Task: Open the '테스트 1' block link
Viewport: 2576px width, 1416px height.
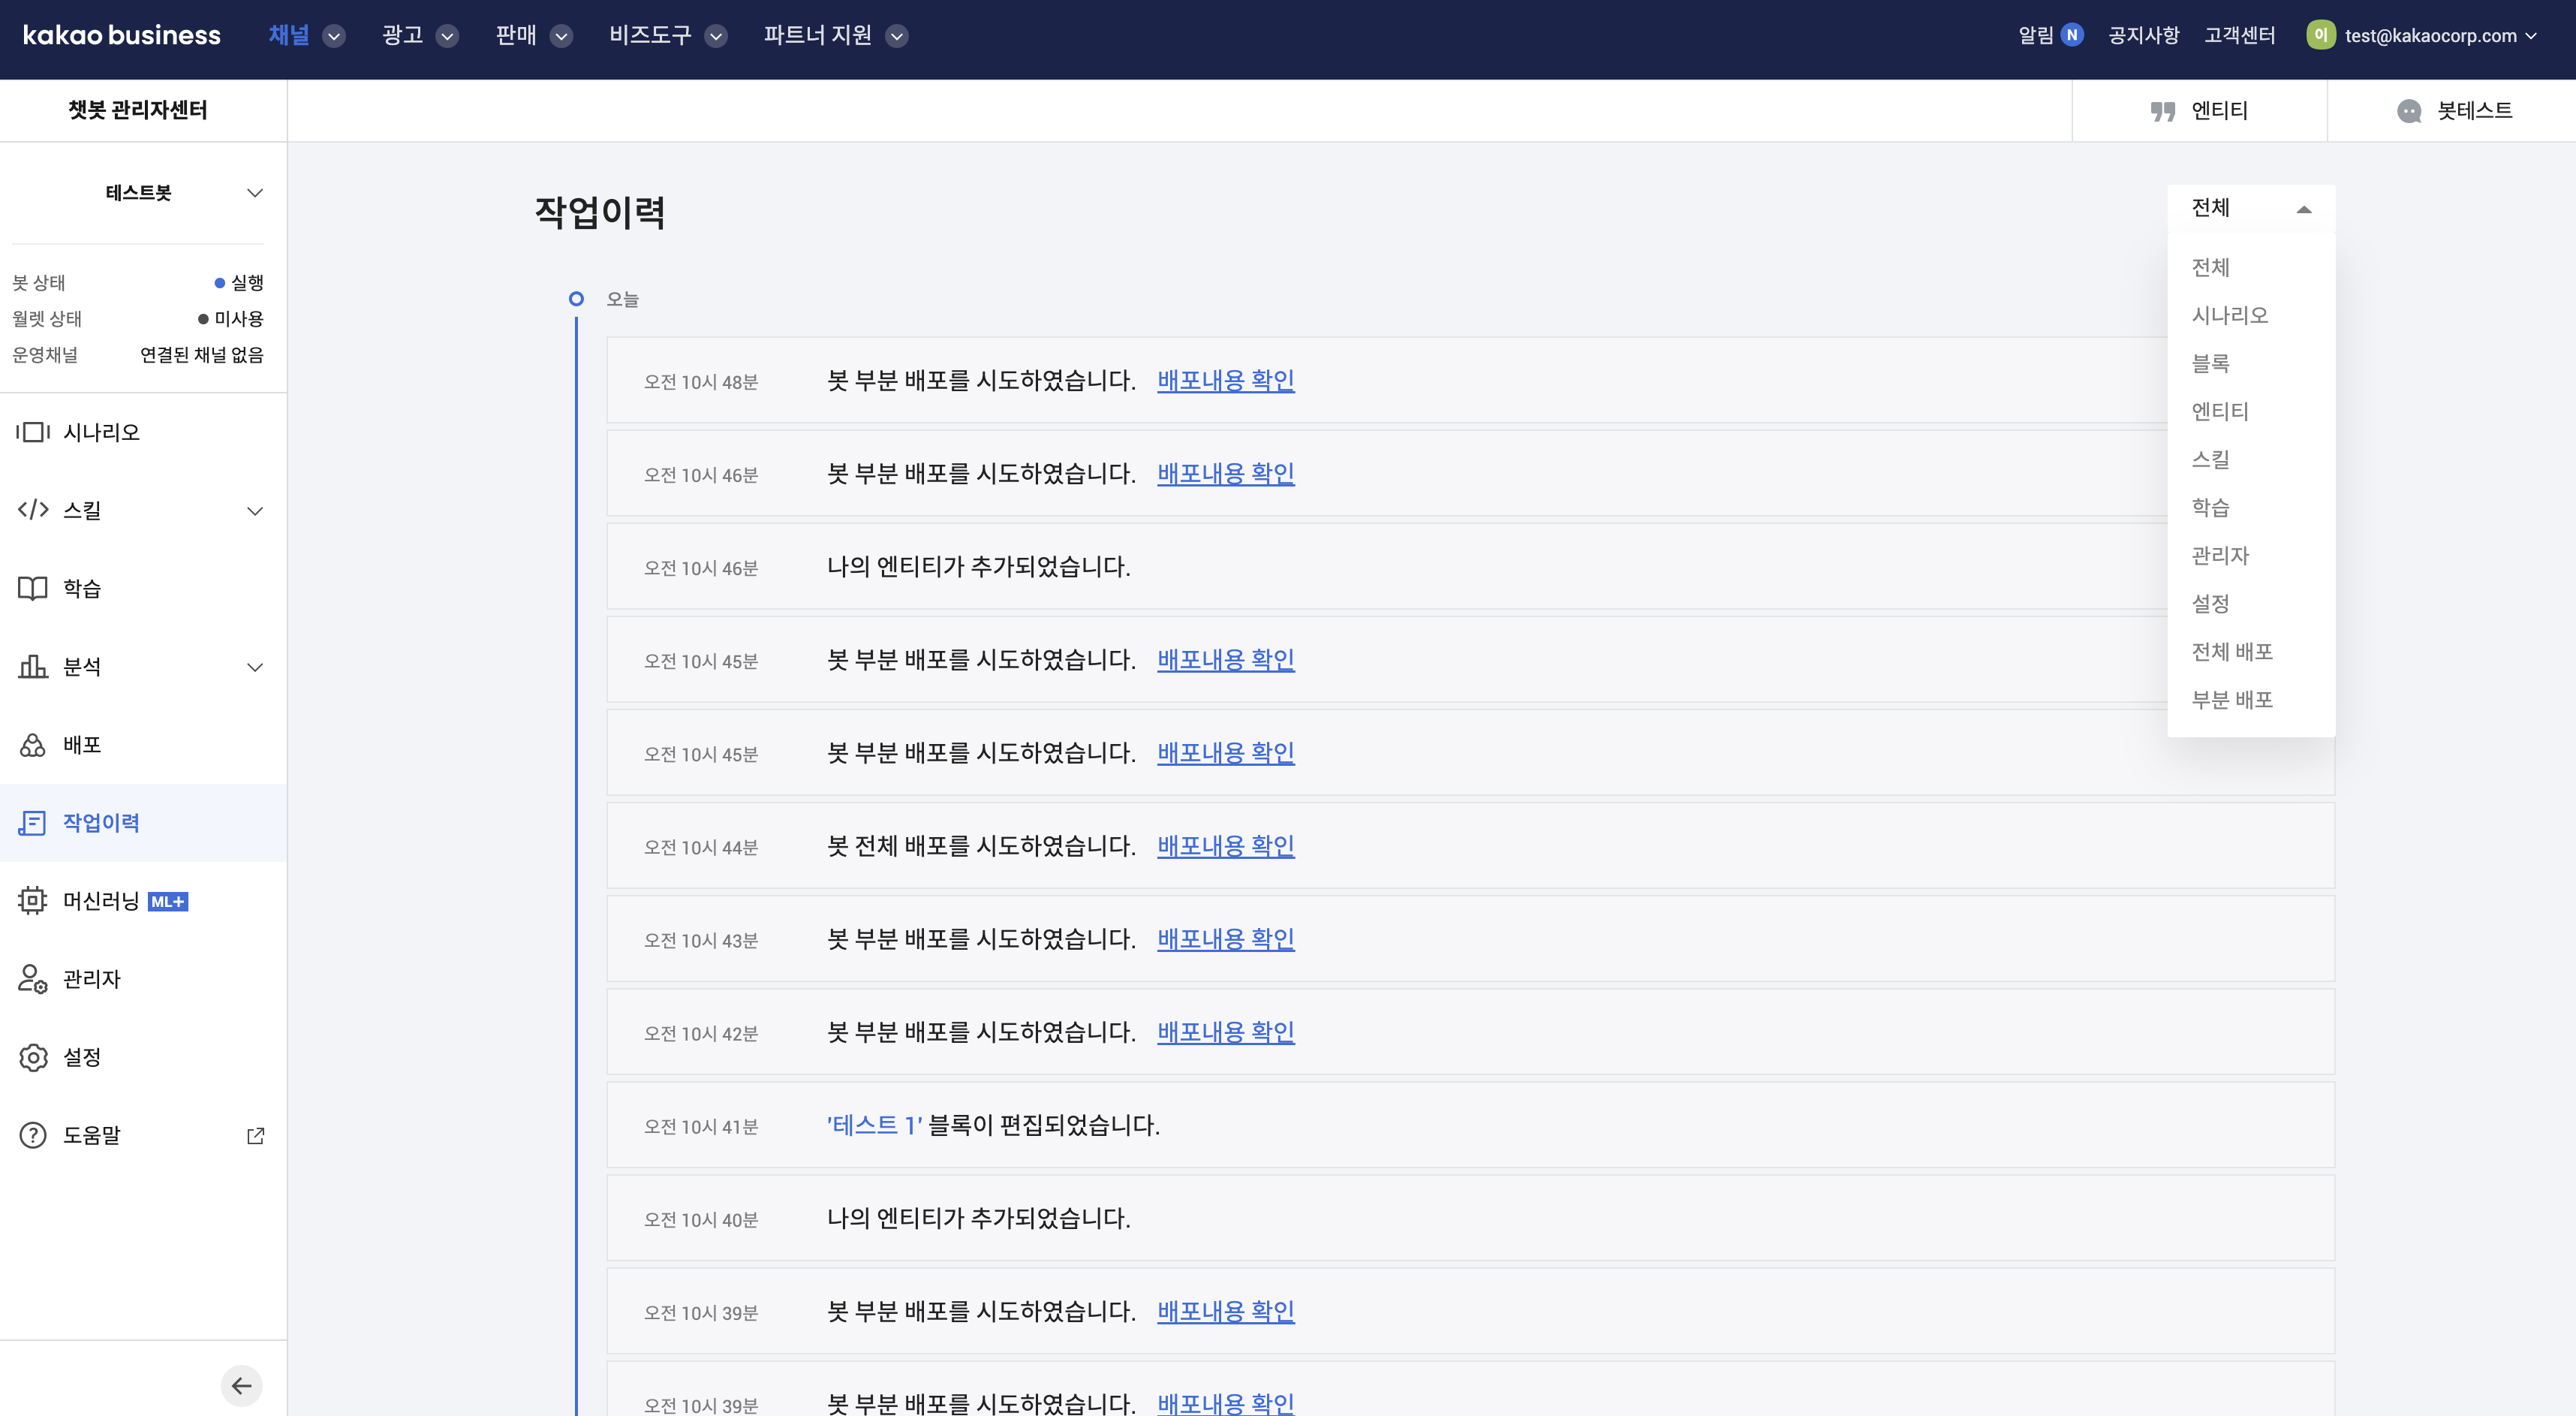Action: [874, 1125]
